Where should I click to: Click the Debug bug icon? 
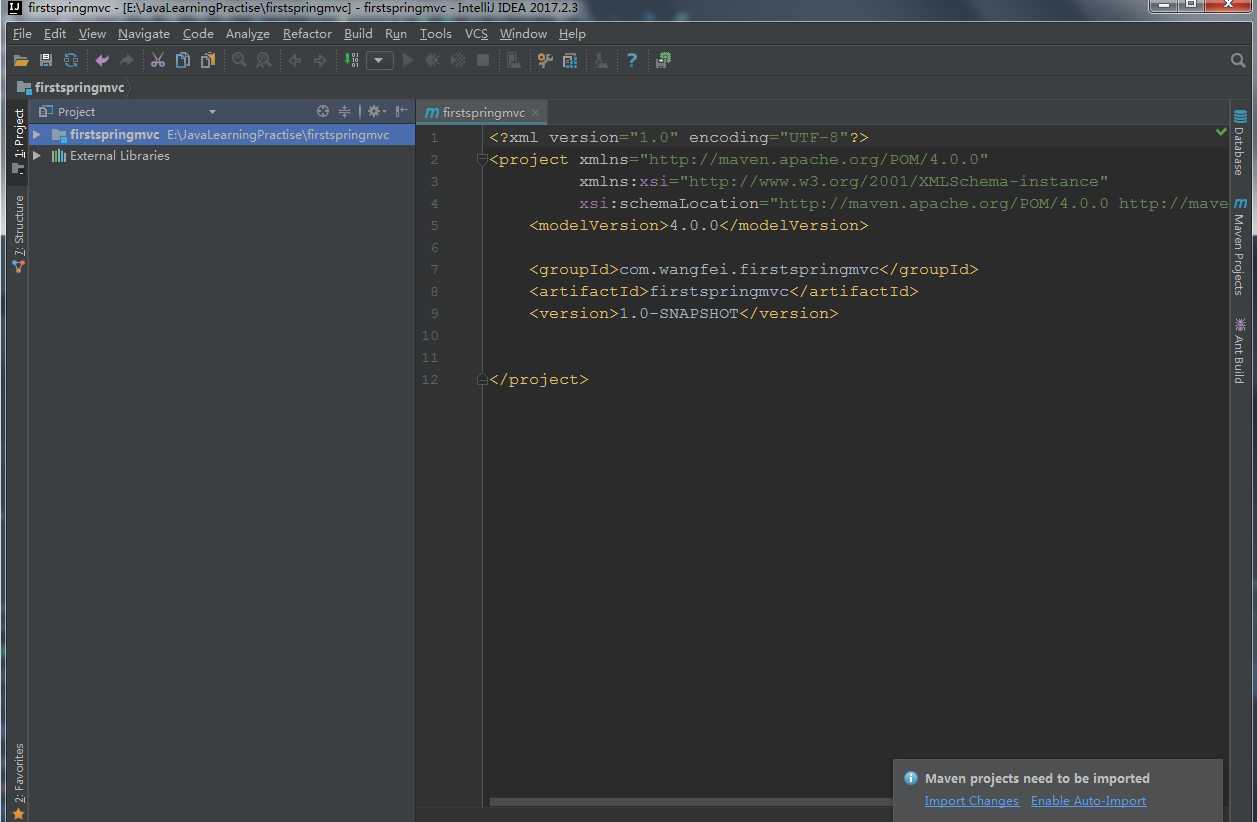click(432, 60)
